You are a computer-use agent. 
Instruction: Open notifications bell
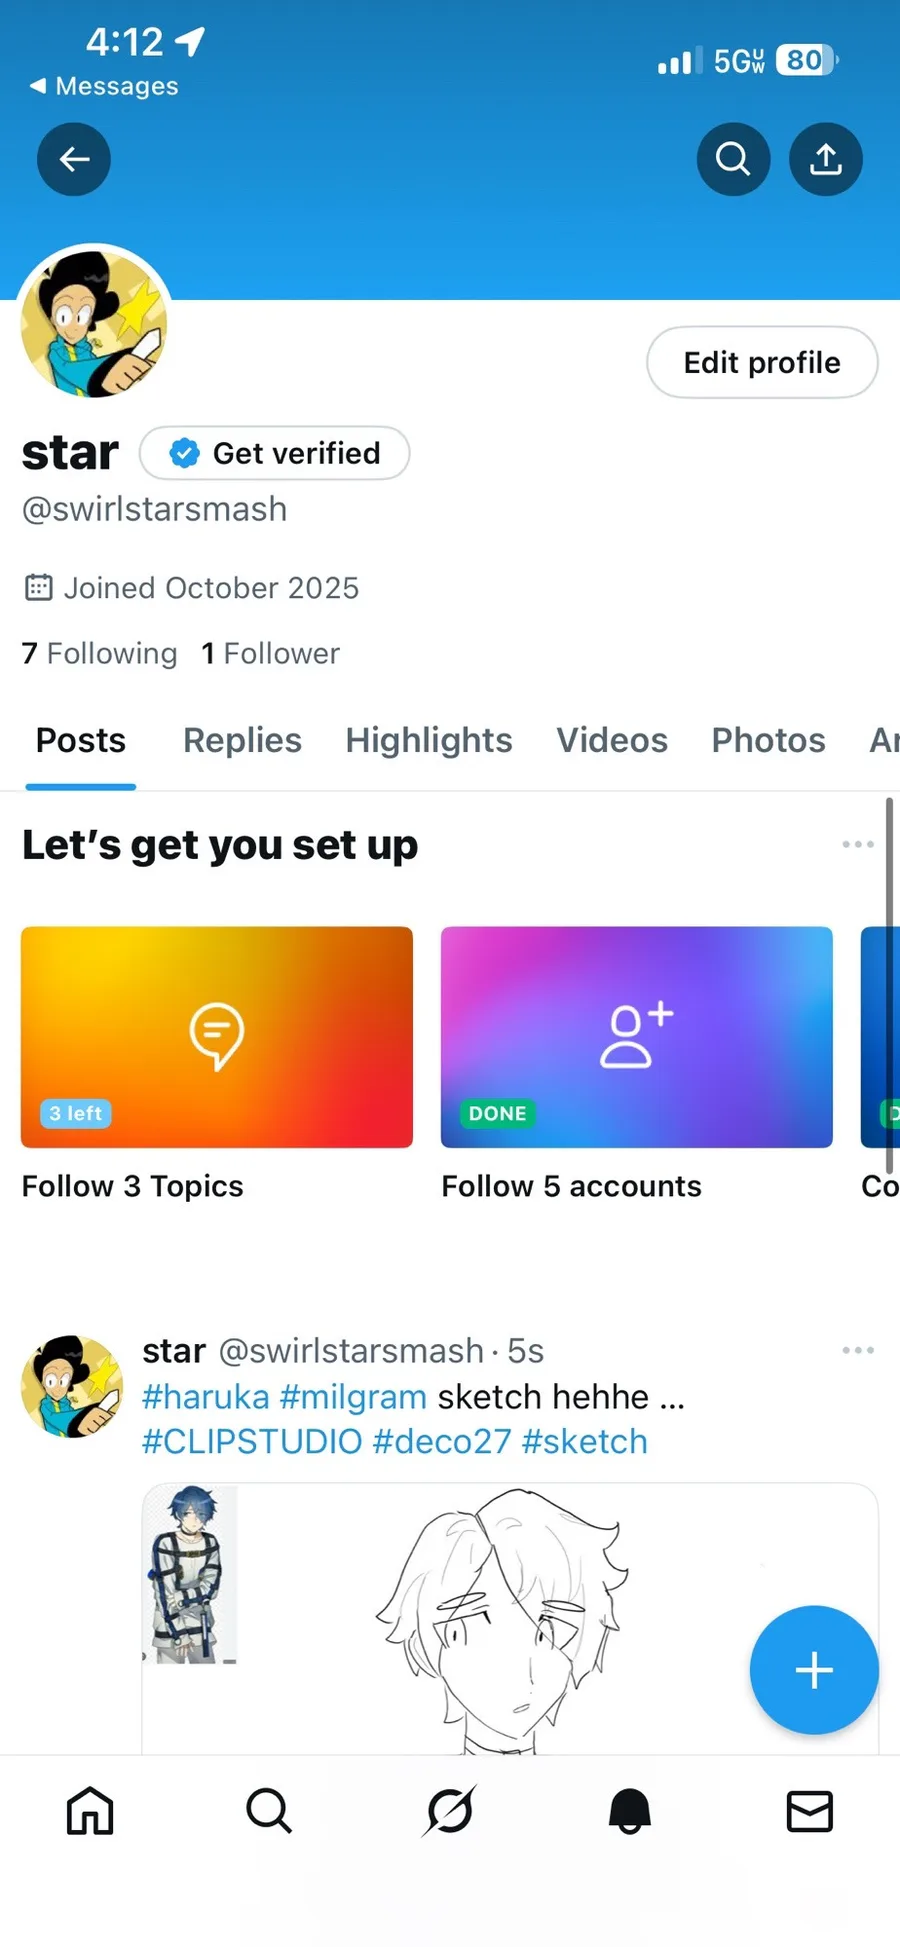pos(630,1811)
